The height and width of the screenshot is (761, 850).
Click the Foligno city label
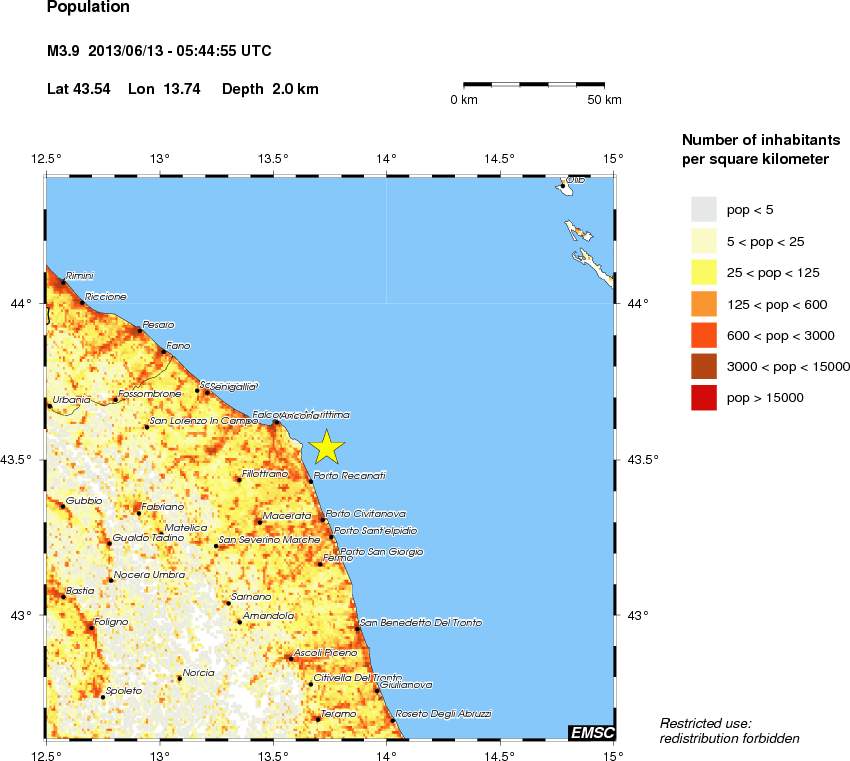click(111, 622)
